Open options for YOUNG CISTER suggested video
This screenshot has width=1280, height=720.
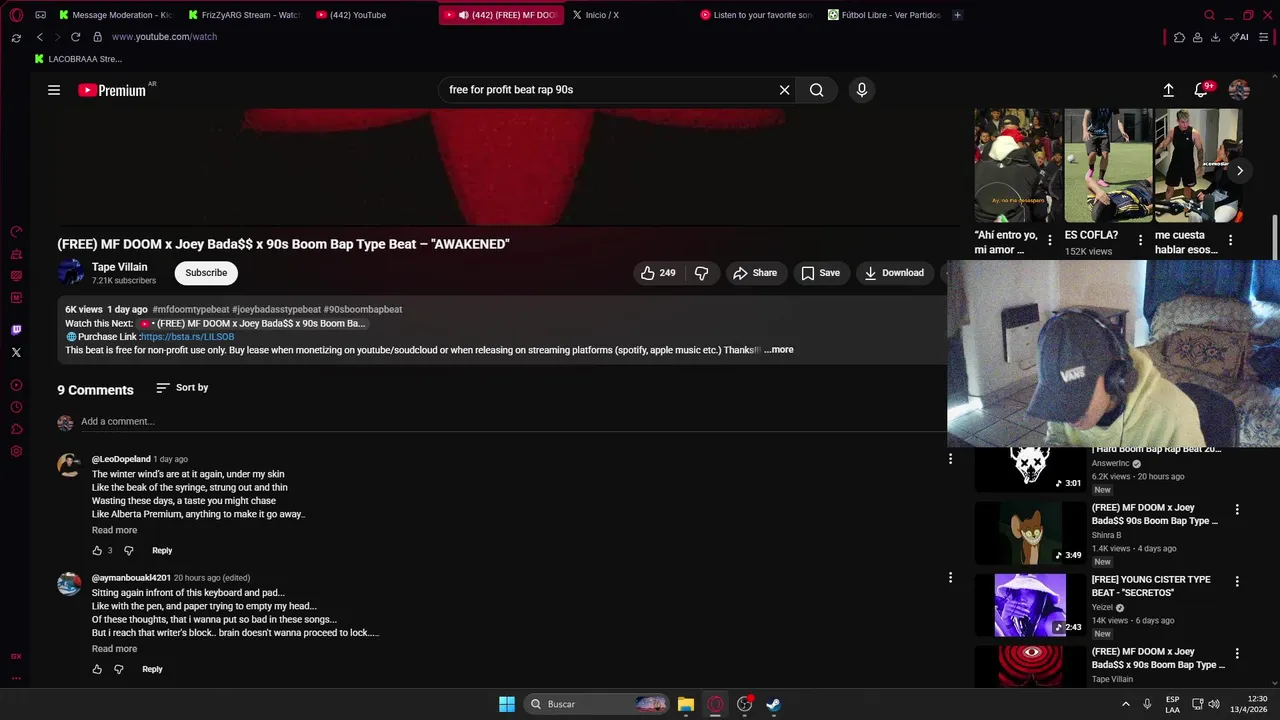(x=1237, y=582)
